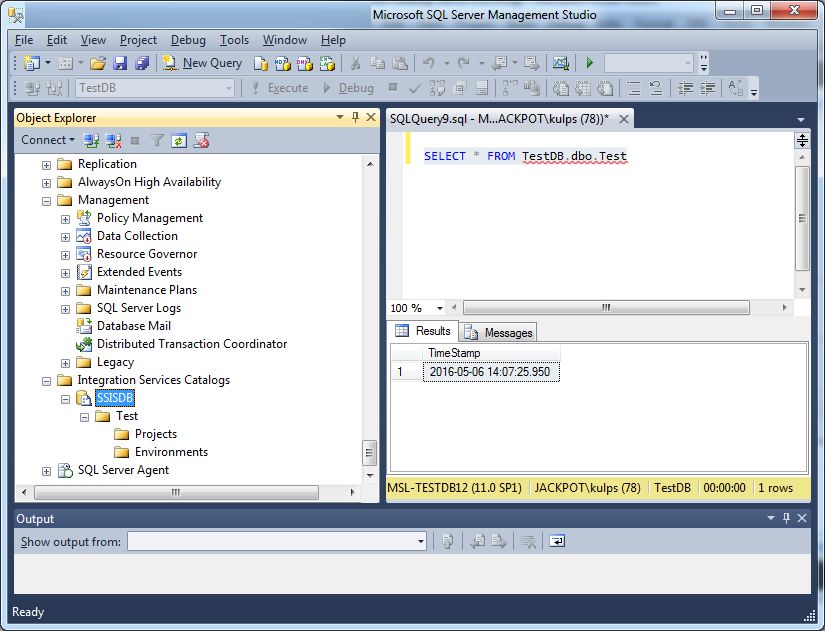Click the Redo arrow icon
Viewport: 825px width, 631px height.
coord(464,64)
